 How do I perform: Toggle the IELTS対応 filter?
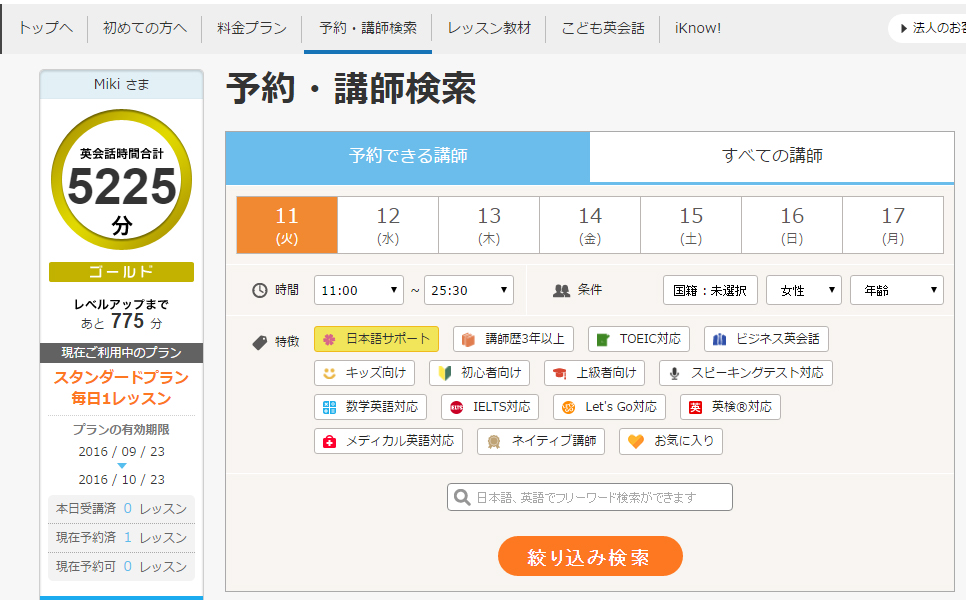tap(490, 407)
